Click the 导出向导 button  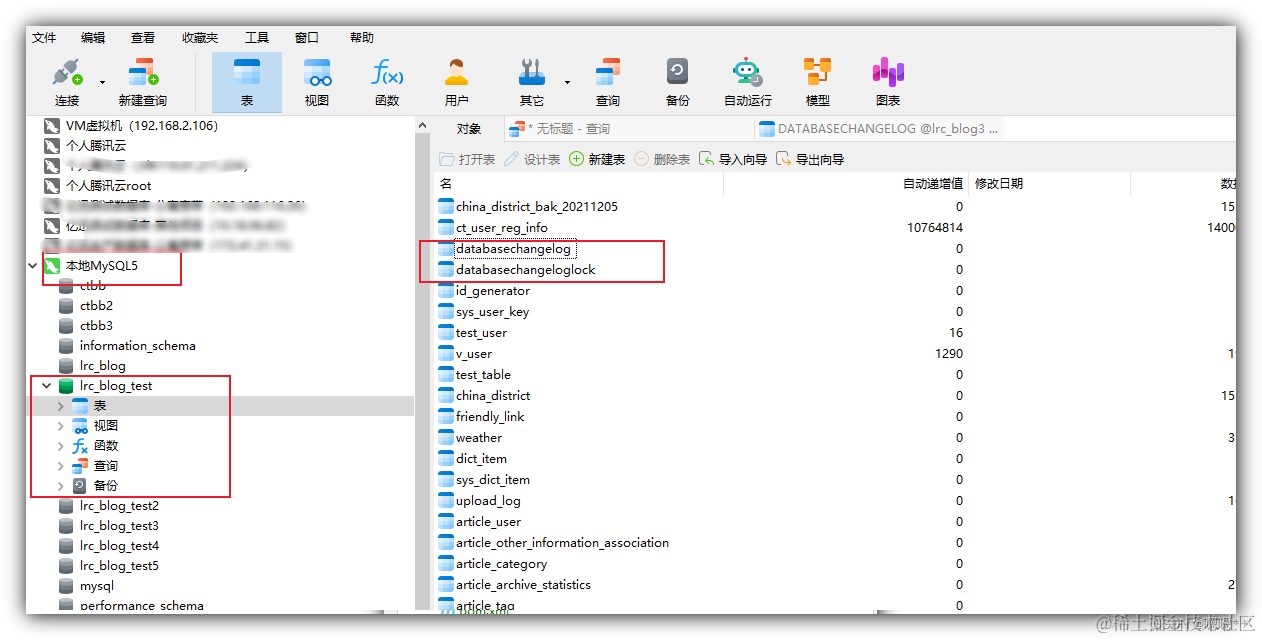(810, 159)
